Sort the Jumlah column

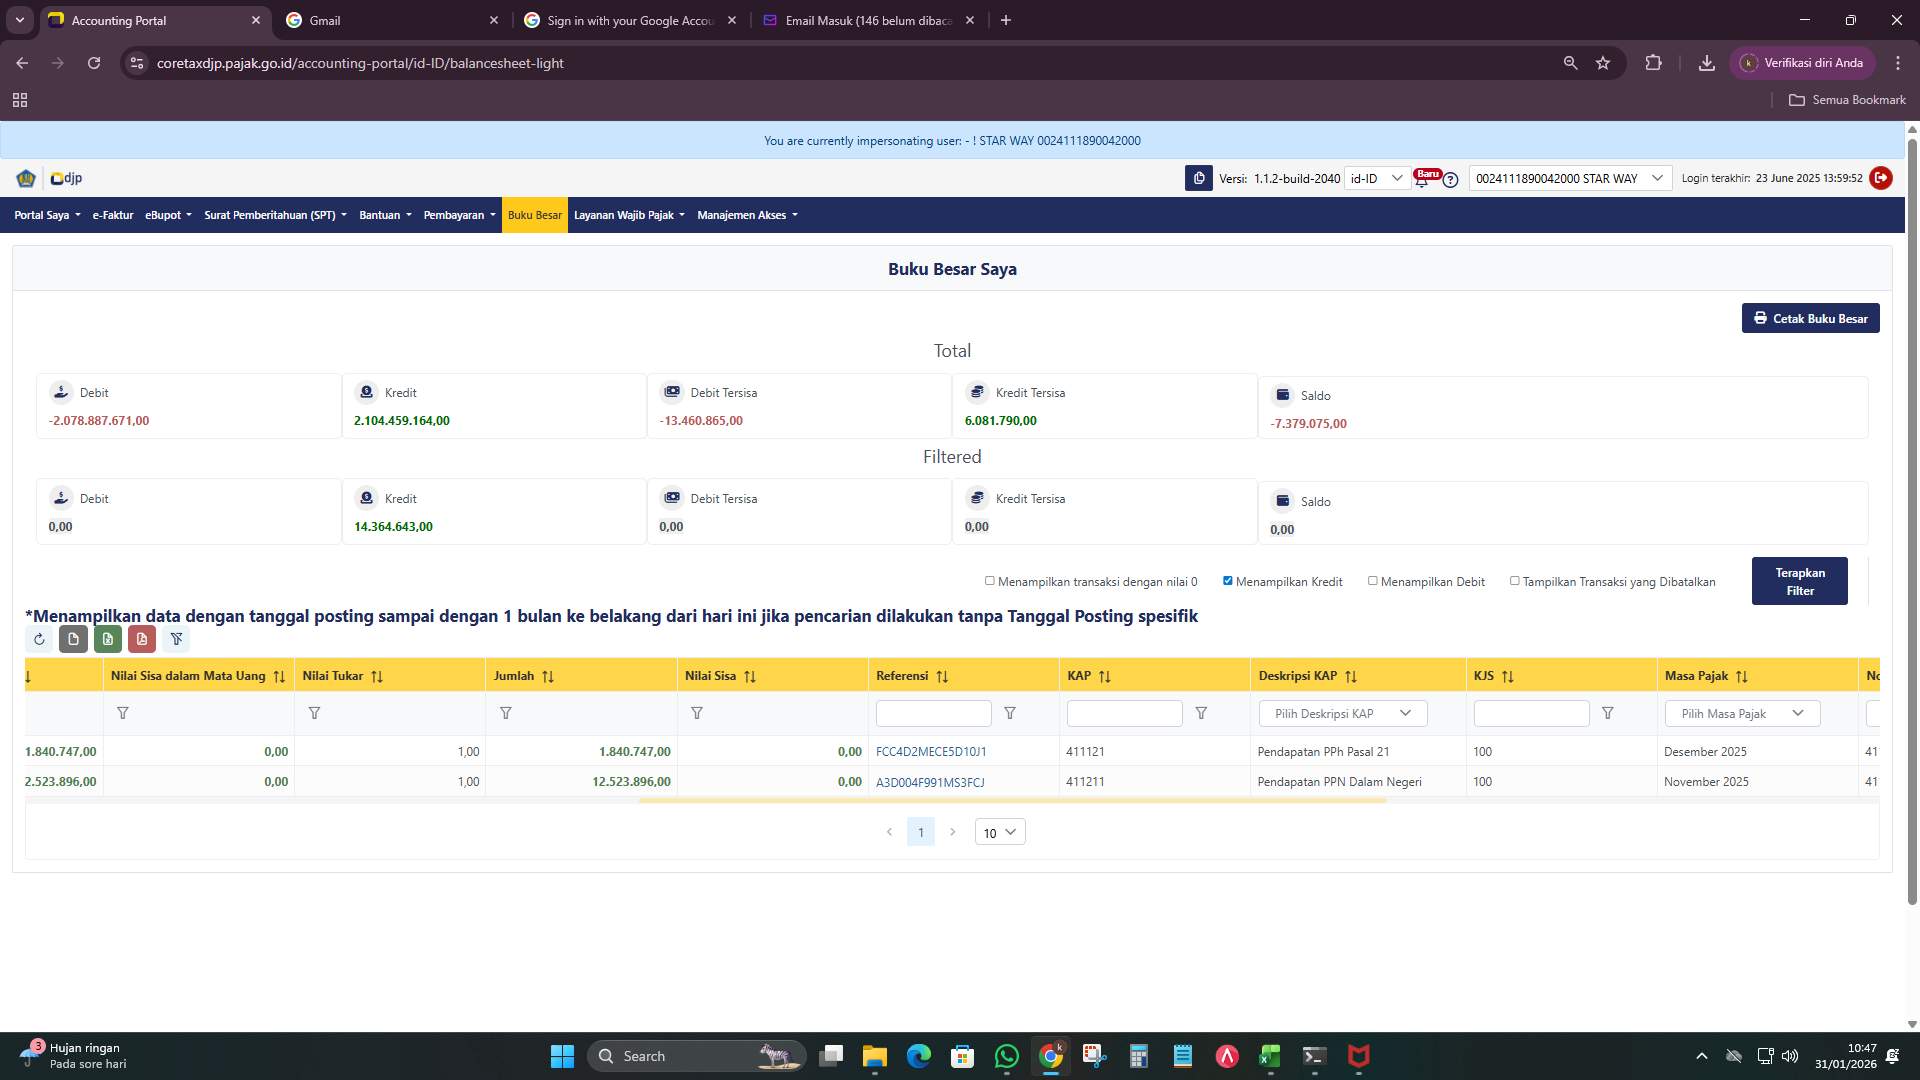coord(548,676)
